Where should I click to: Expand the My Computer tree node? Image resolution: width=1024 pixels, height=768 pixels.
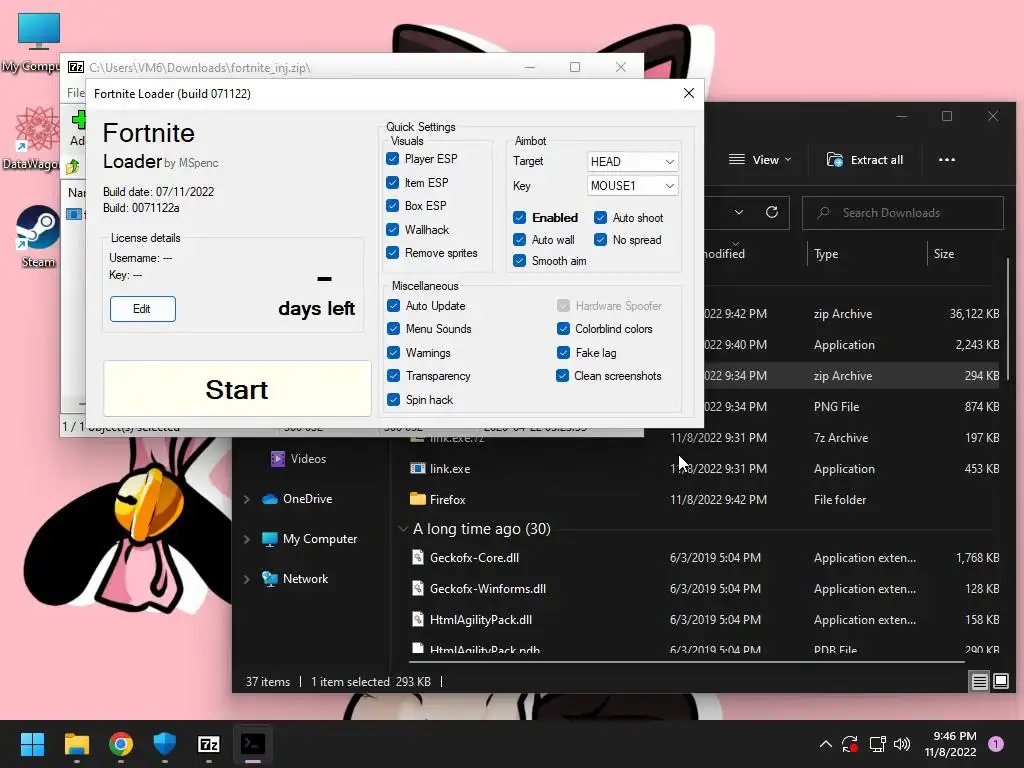coord(247,539)
